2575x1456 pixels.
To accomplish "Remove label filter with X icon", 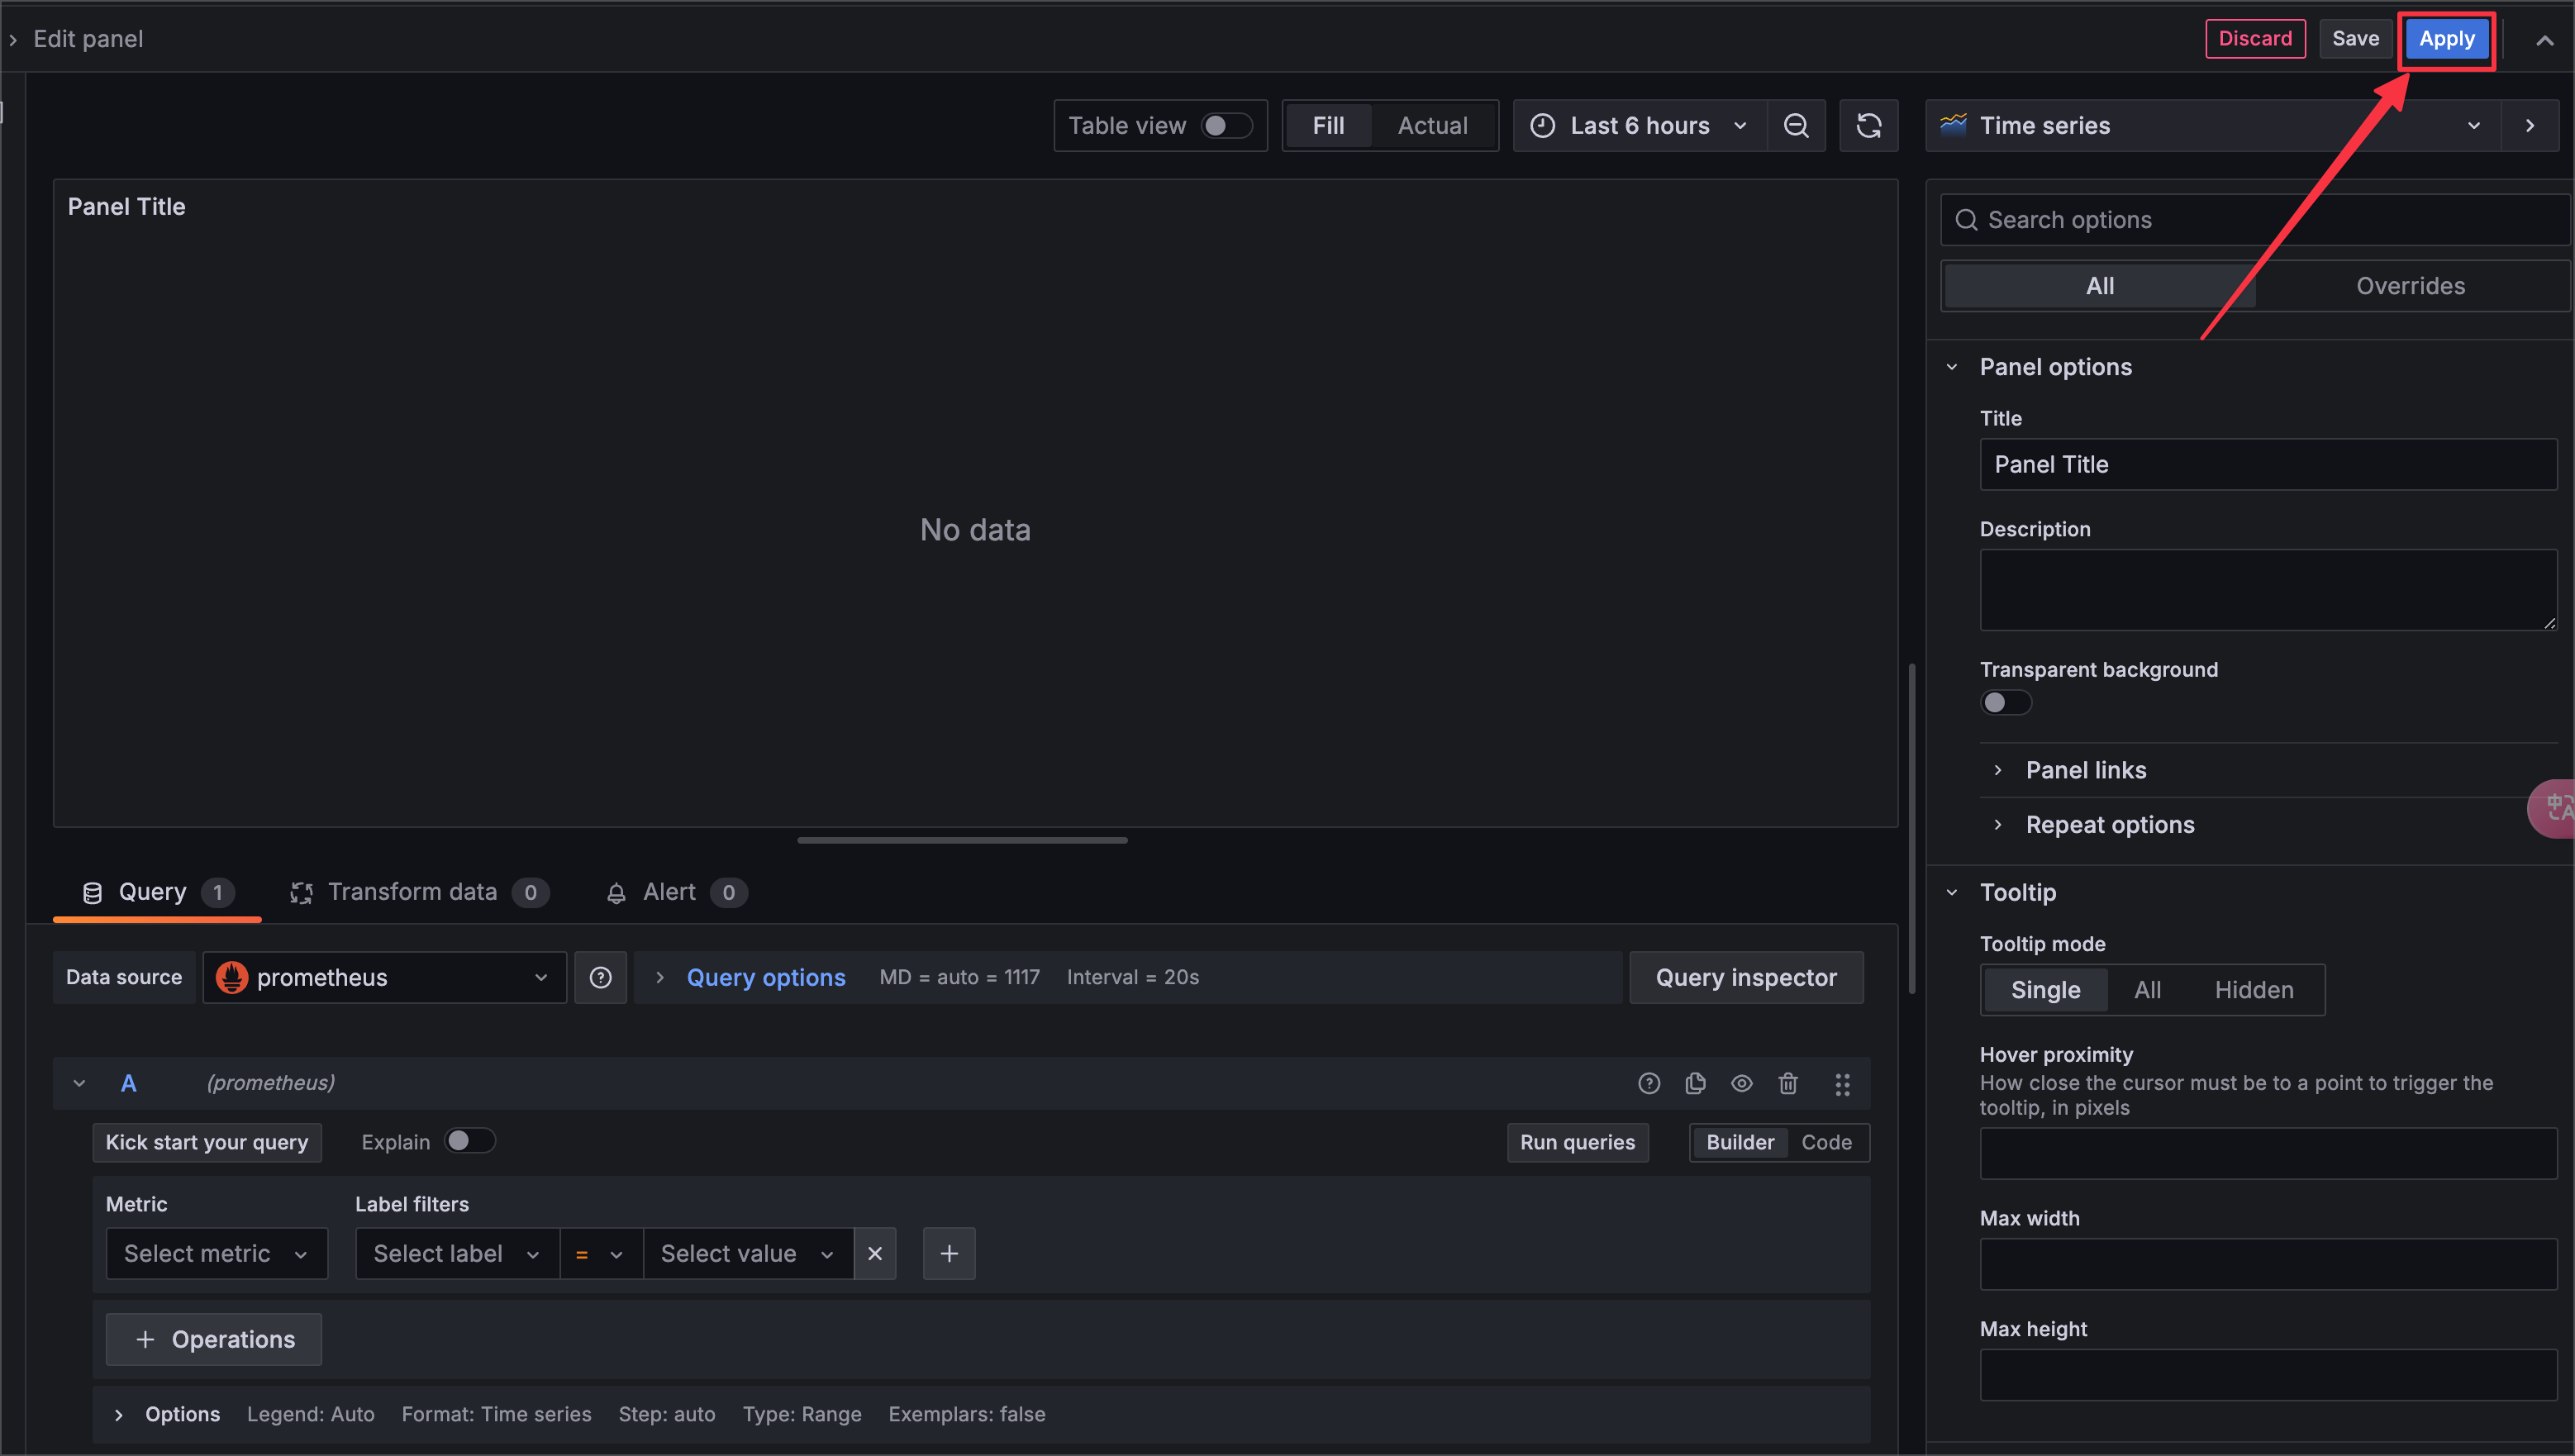I will pyautogui.click(x=875, y=1253).
